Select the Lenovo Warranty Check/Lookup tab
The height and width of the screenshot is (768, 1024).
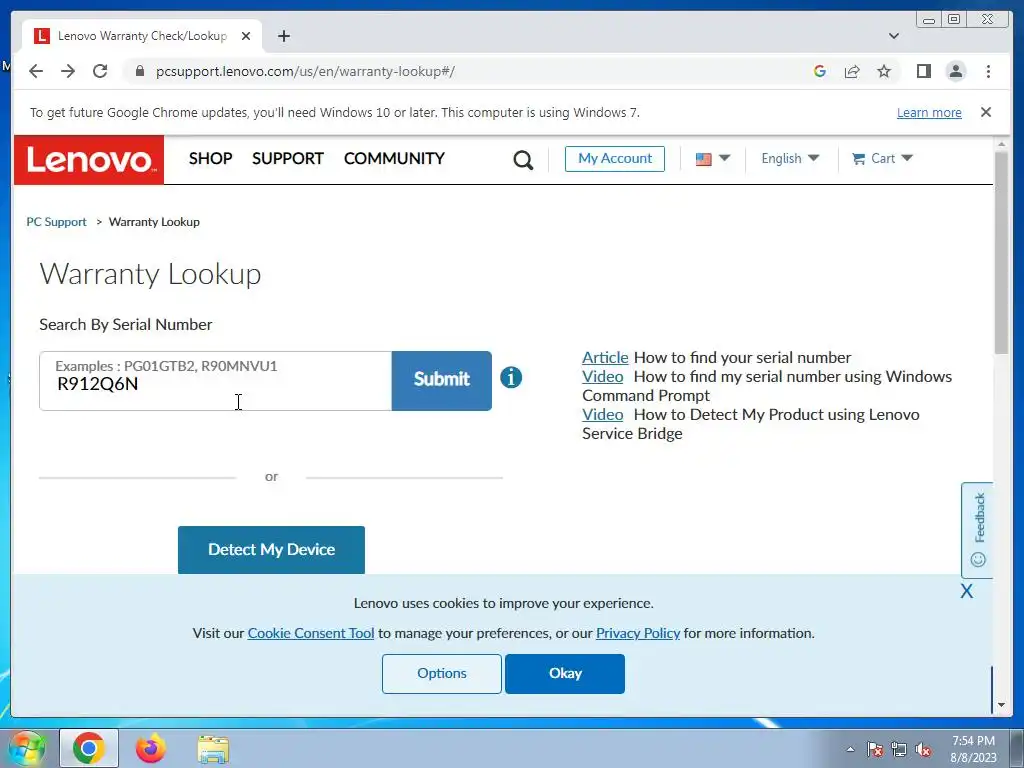click(142, 36)
